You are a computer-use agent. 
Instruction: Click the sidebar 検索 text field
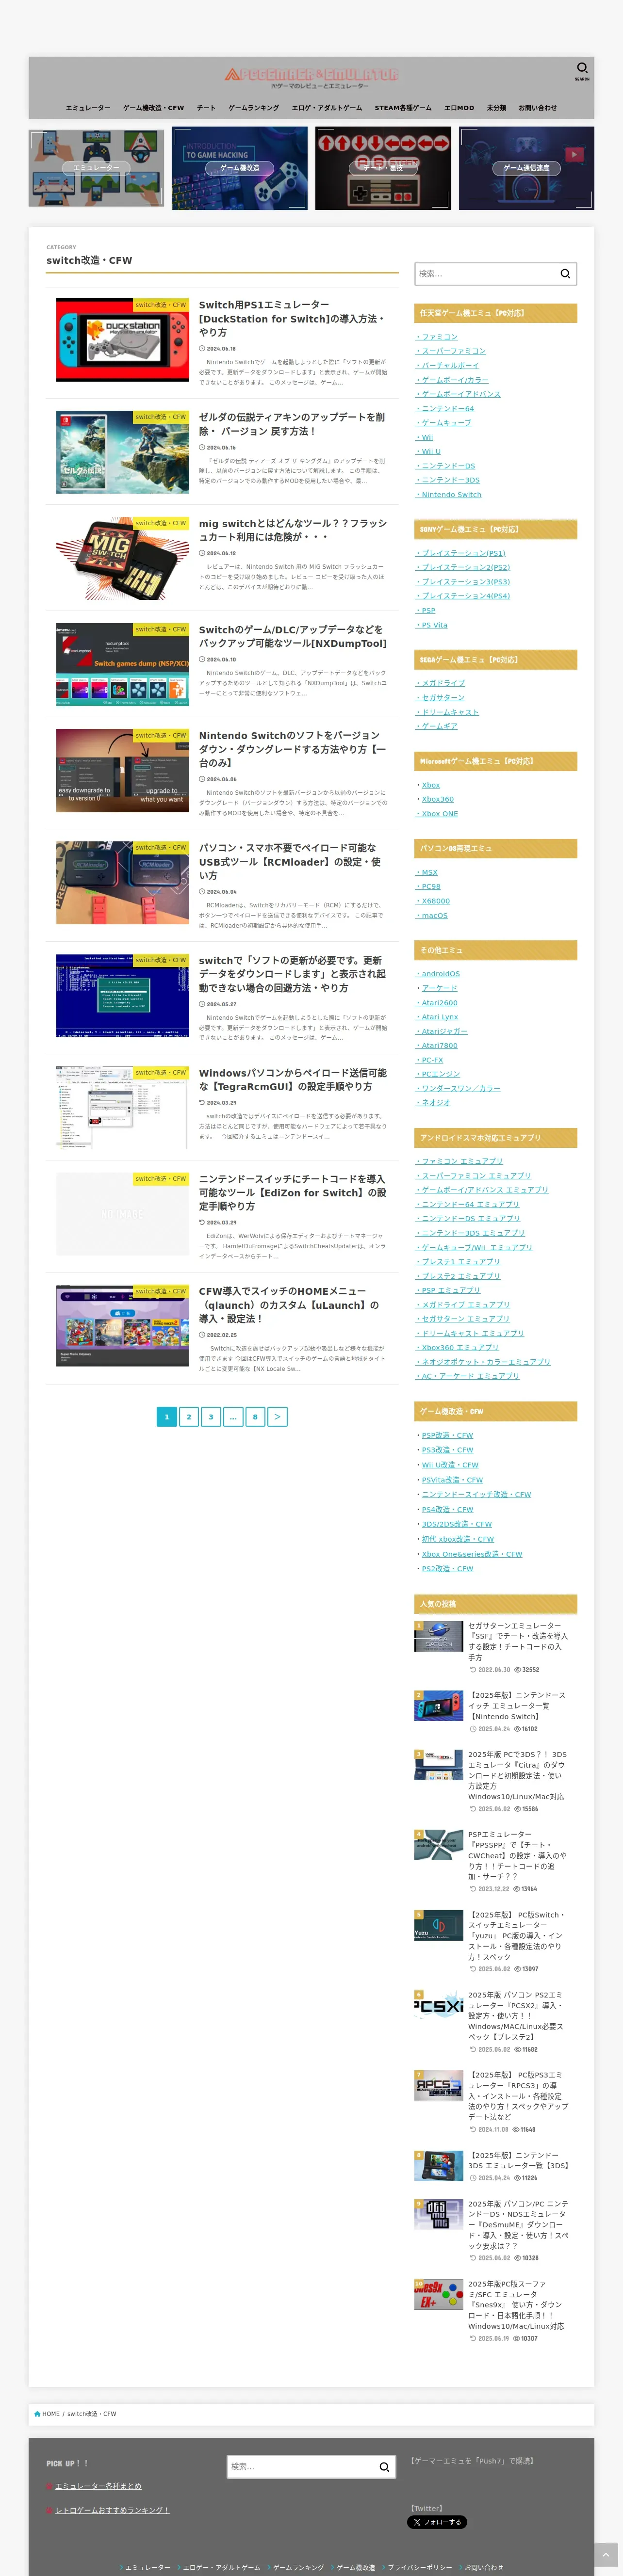tap(485, 274)
